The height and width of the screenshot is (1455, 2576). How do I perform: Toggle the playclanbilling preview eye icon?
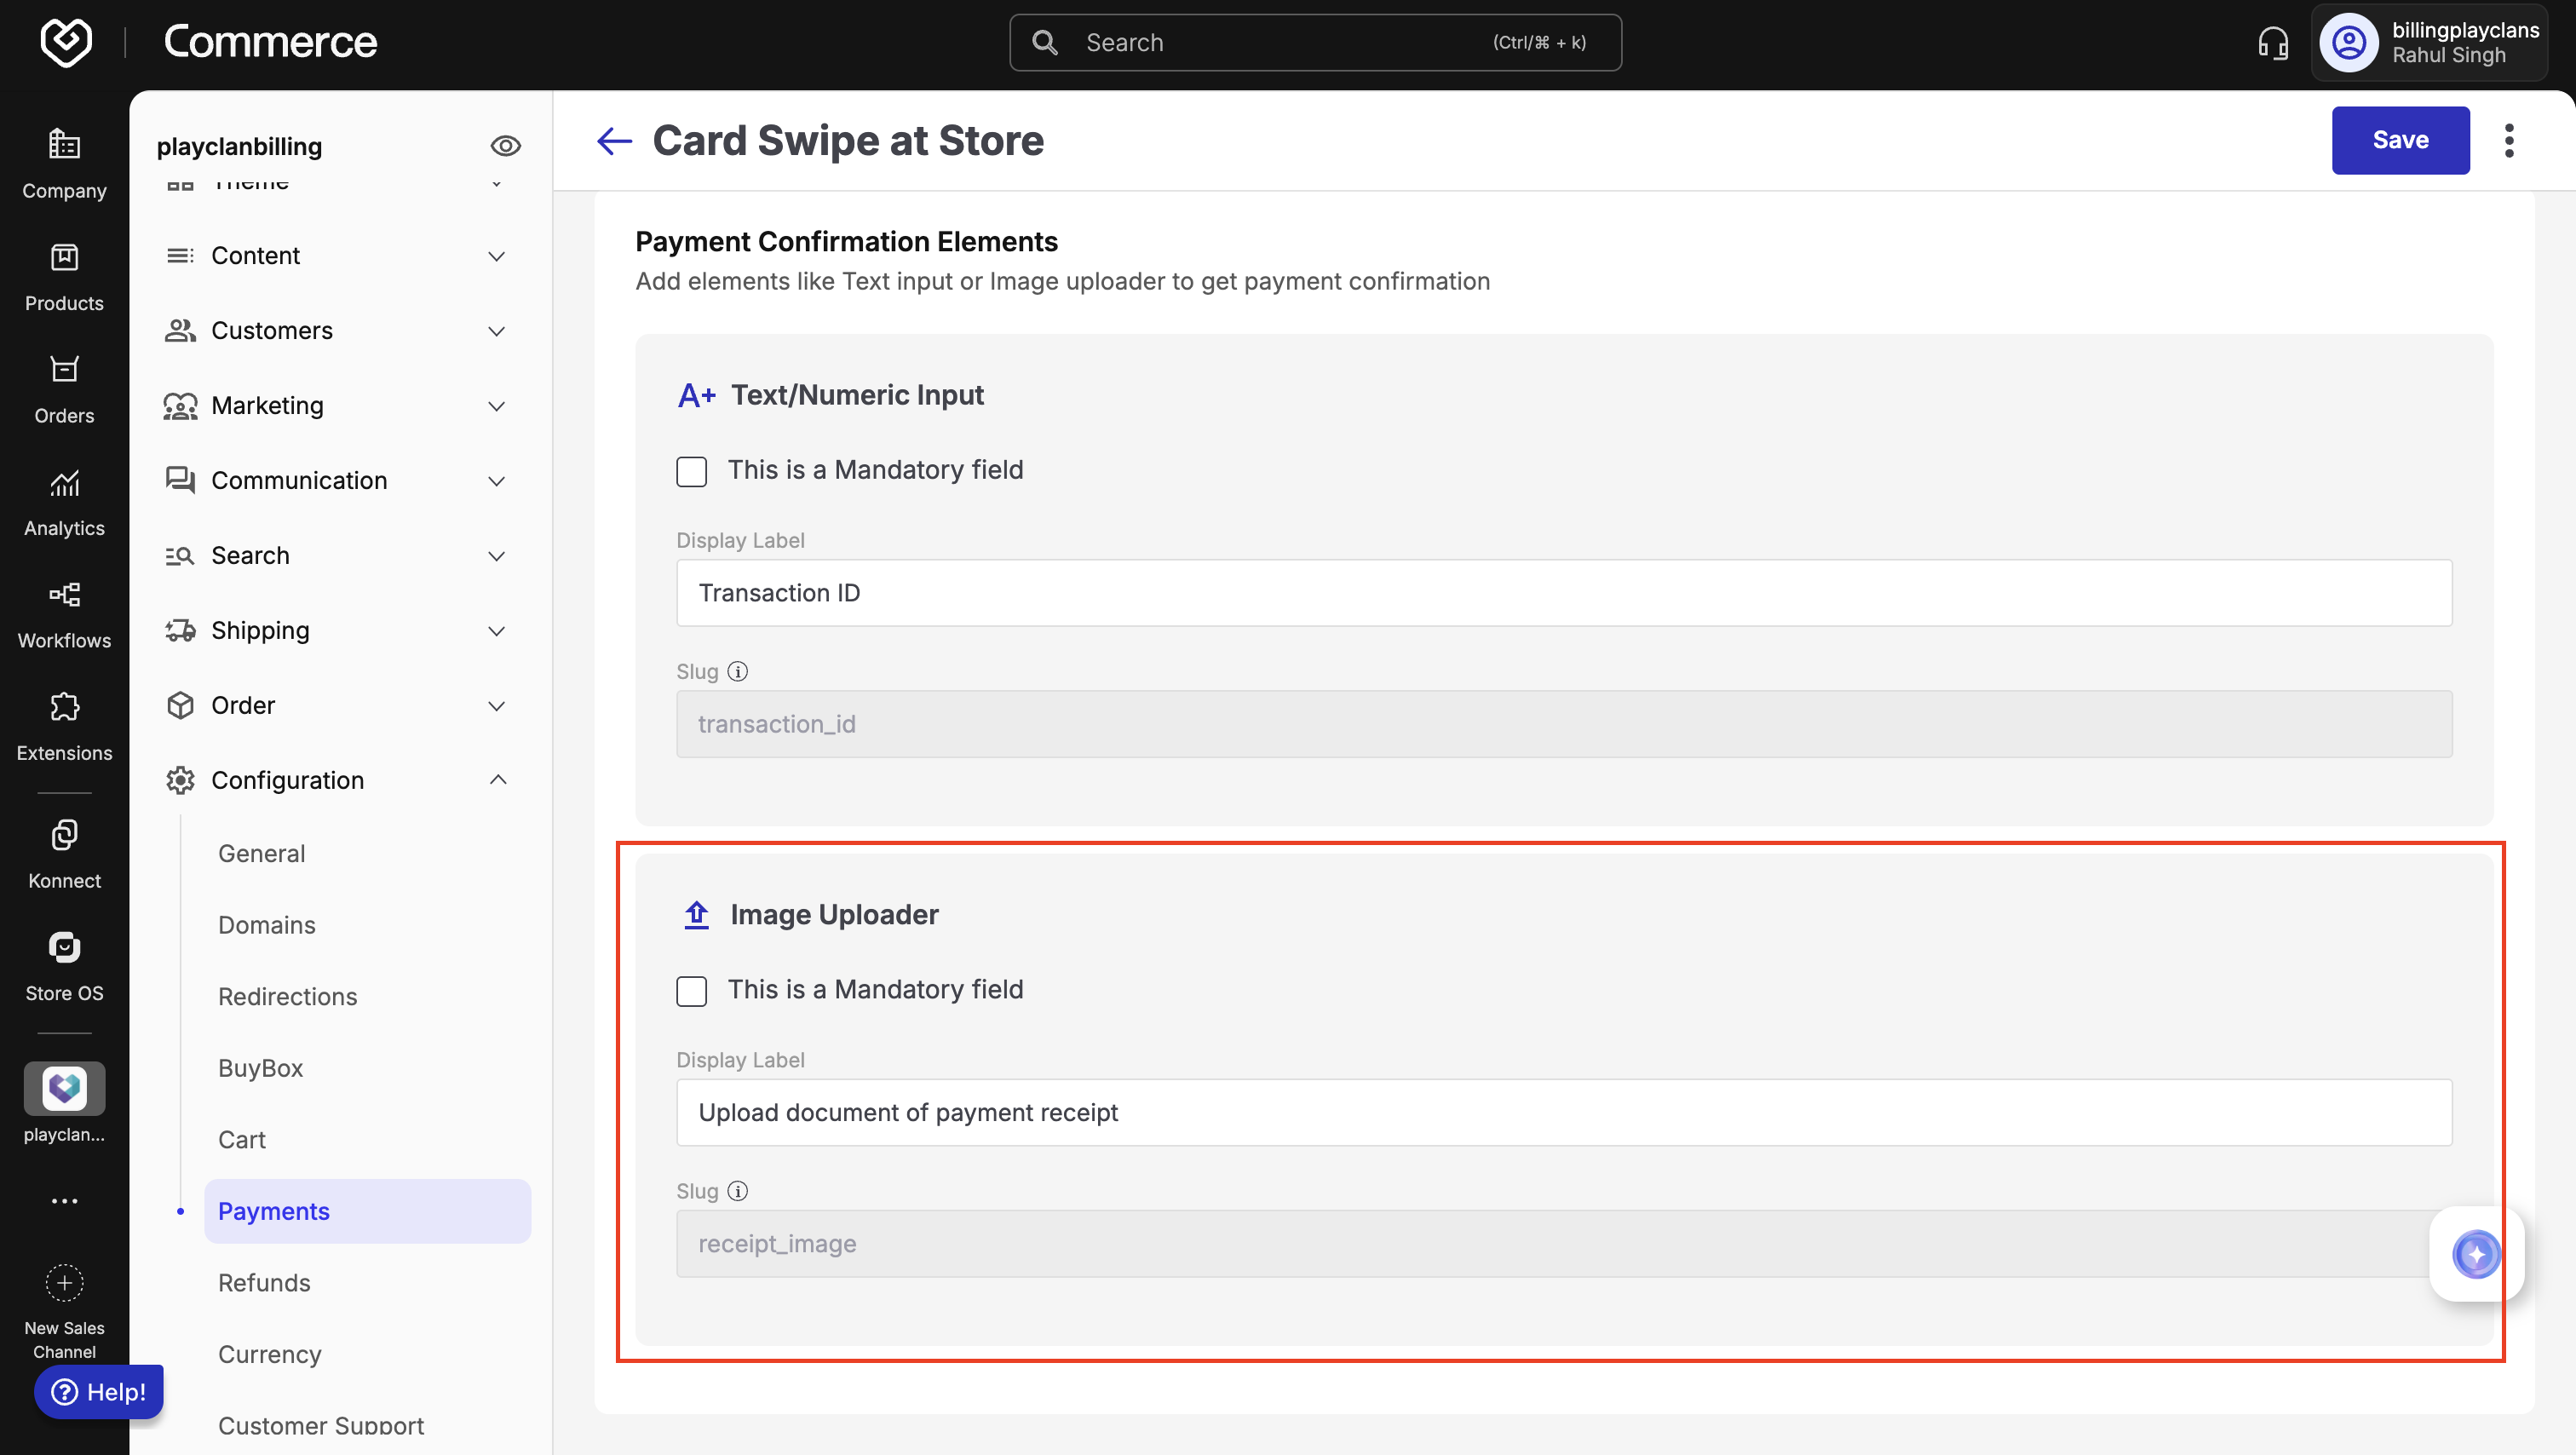tap(505, 146)
